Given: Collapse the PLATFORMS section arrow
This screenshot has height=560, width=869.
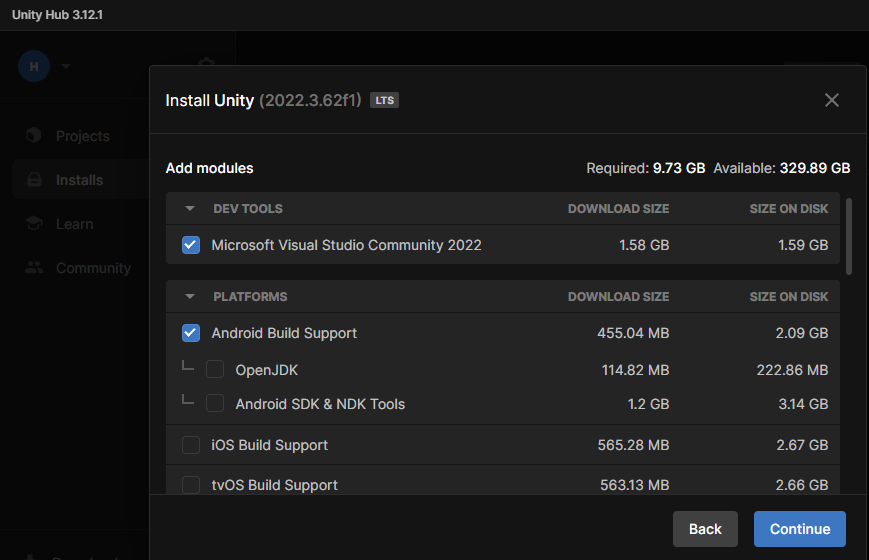Looking at the screenshot, I should click(x=190, y=297).
